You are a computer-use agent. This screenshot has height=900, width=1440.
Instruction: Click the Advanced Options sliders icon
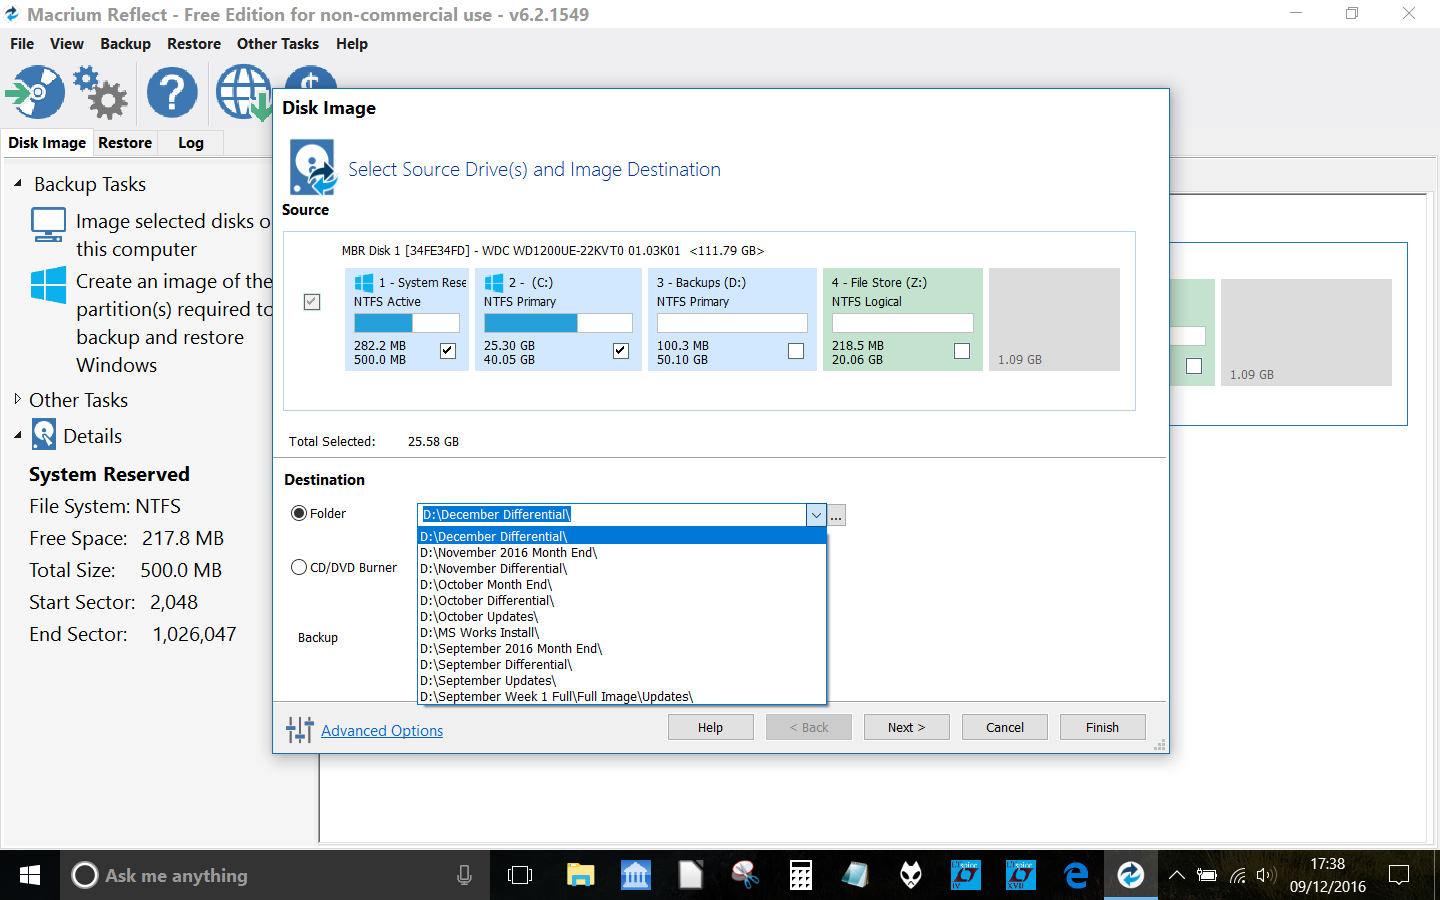300,730
